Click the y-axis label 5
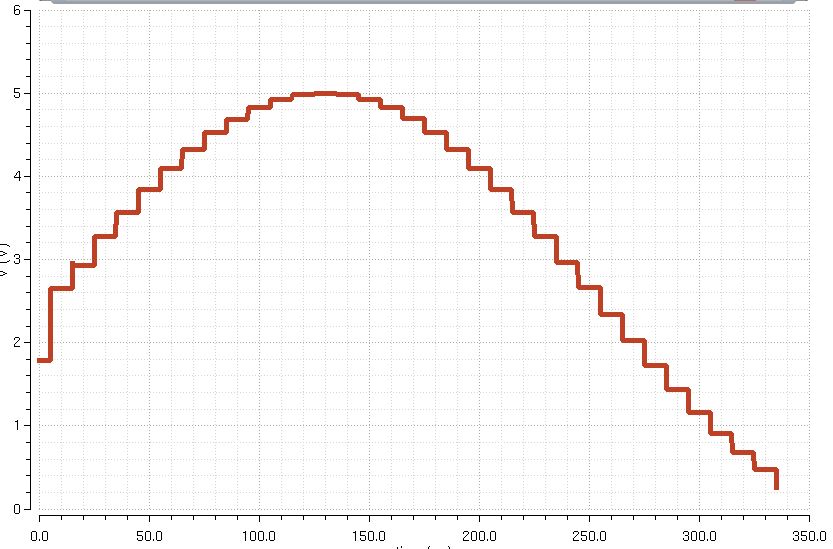 (18, 94)
